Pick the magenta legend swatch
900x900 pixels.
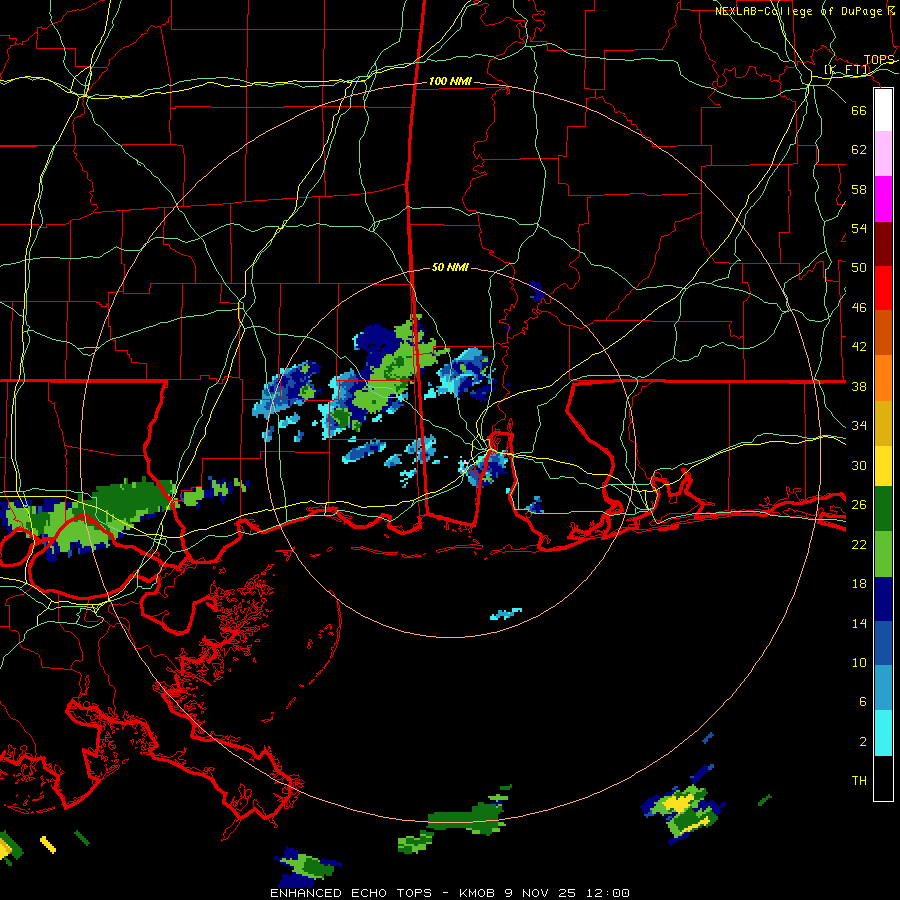click(883, 199)
